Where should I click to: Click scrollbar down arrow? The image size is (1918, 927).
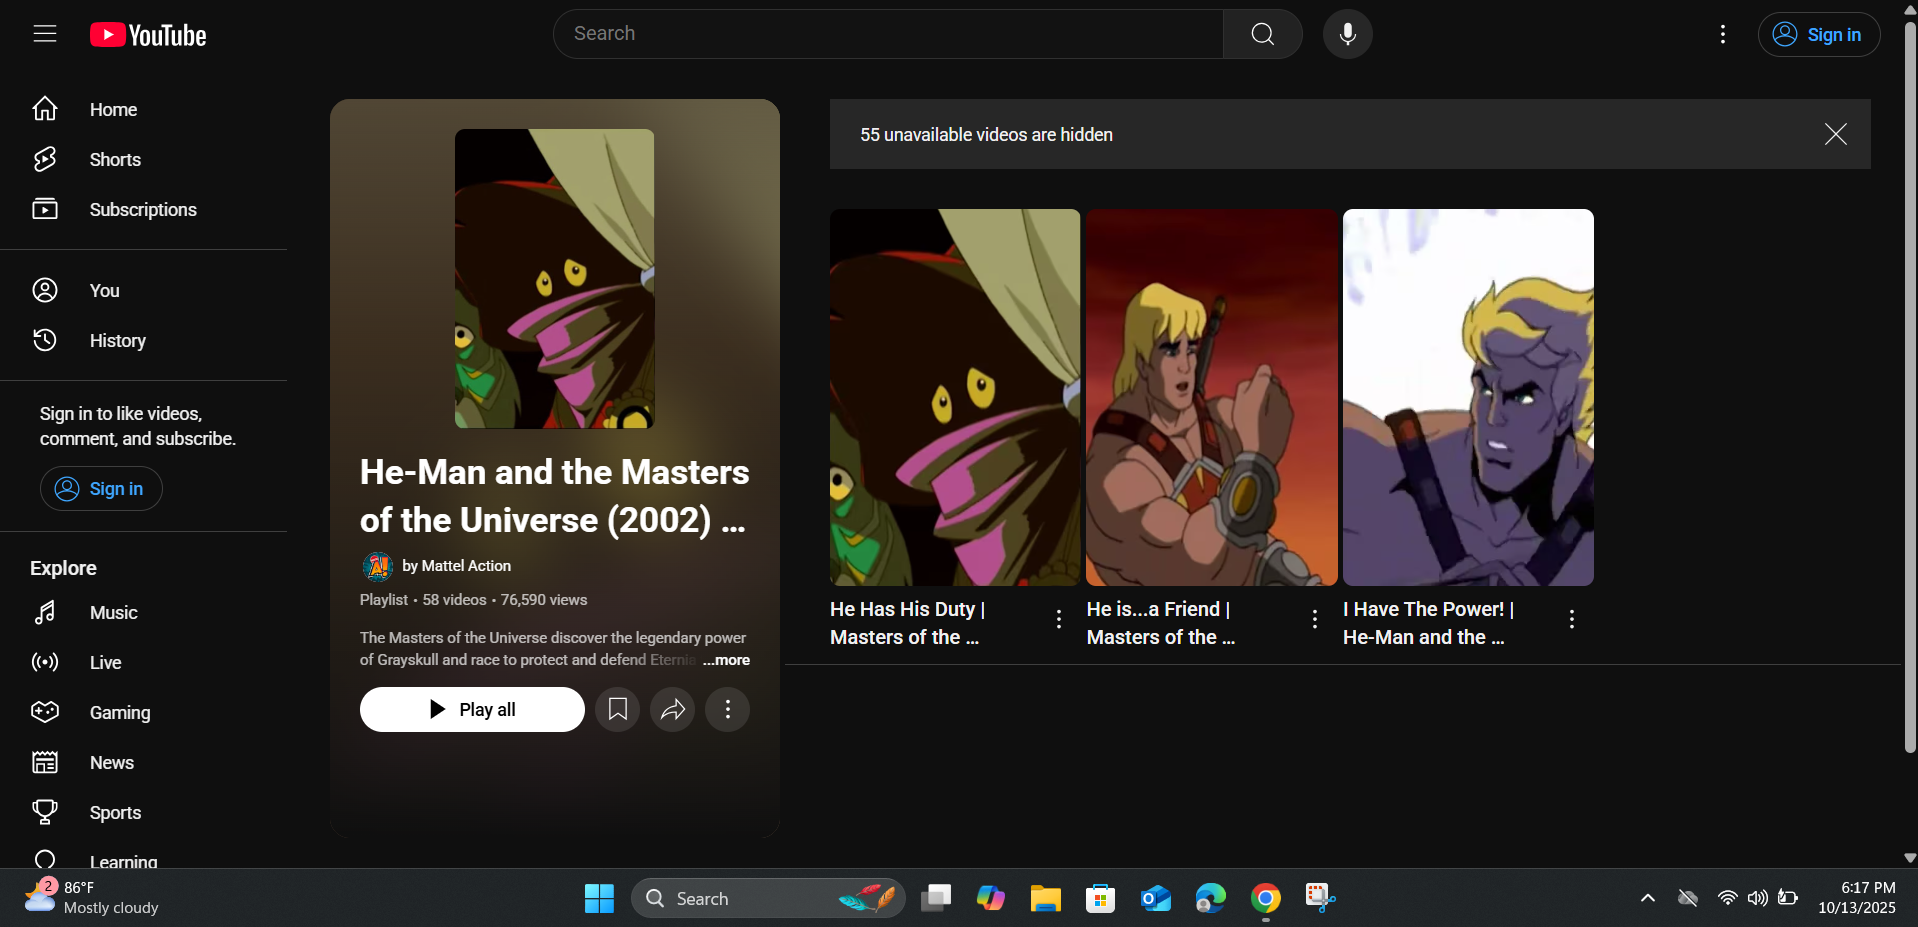point(1910,858)
